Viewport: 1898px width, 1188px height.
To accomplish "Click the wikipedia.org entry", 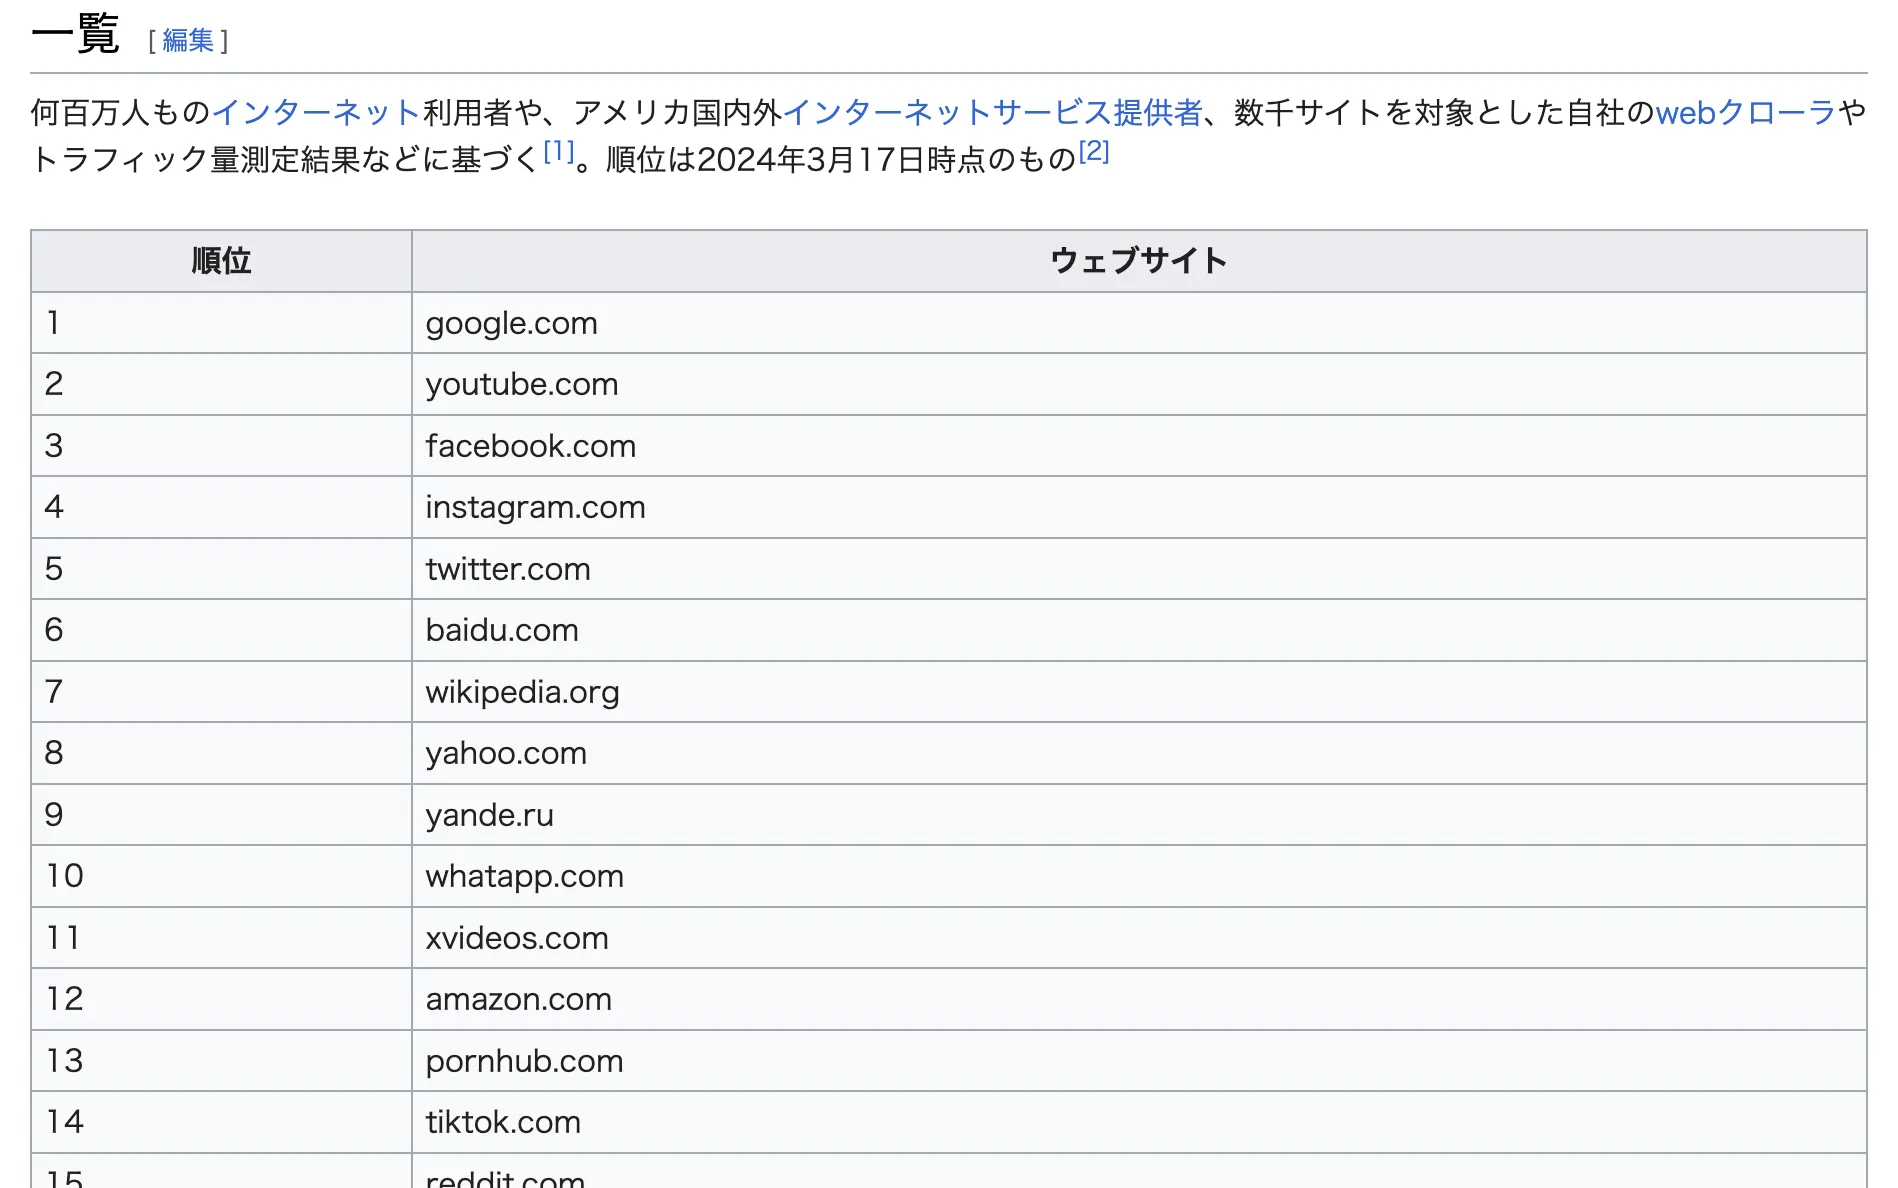I will coord(522,692).
